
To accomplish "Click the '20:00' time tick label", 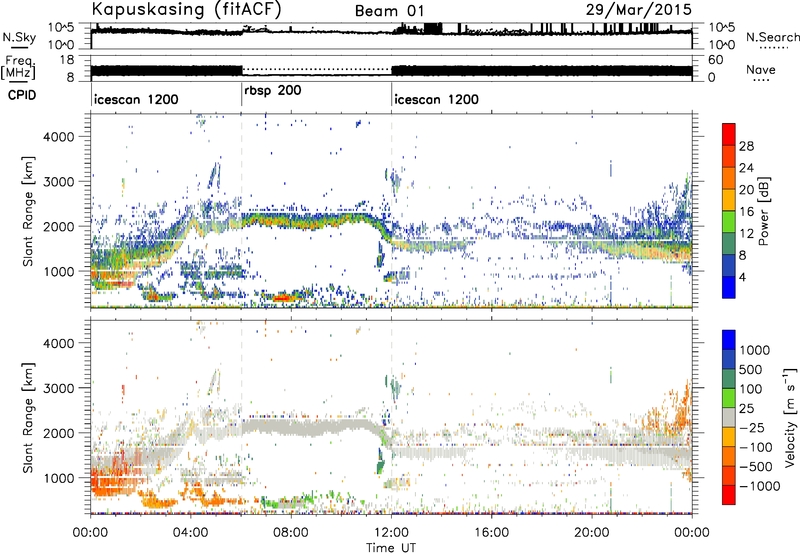I will (x=592, y=533).
